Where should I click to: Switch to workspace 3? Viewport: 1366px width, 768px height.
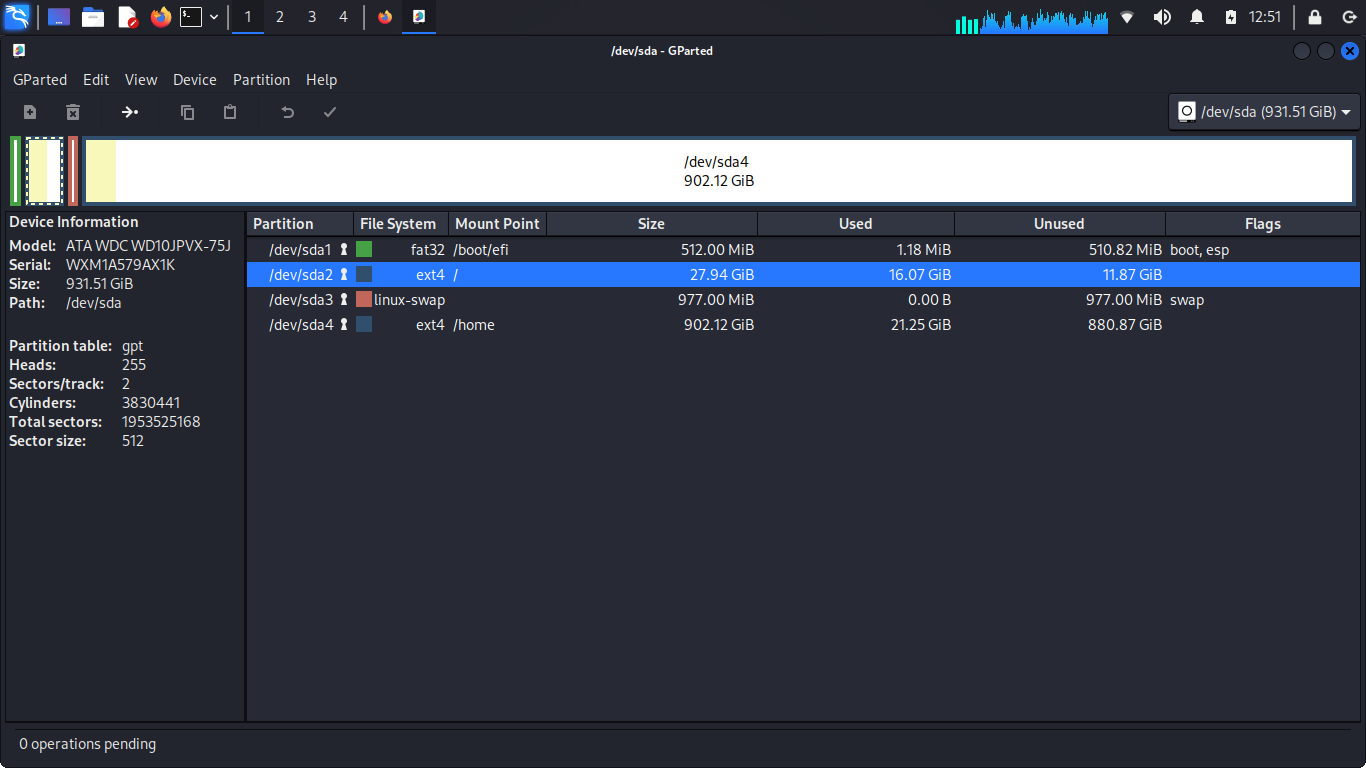312,17
